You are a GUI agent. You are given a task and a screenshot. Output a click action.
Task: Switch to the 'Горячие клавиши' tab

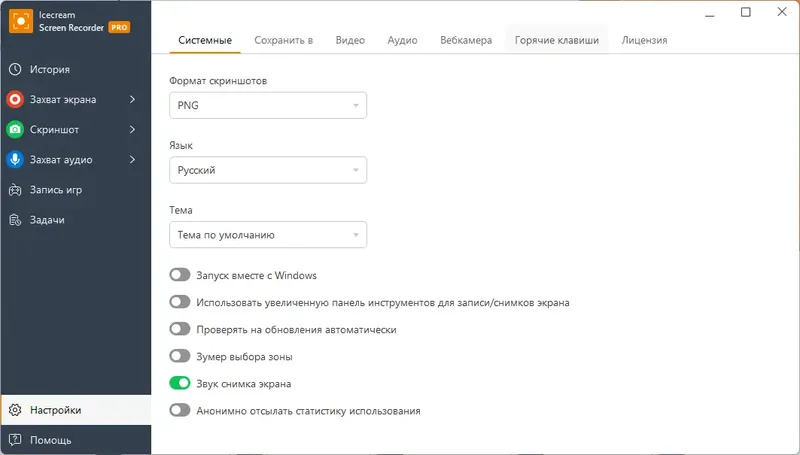coord(556,41)
